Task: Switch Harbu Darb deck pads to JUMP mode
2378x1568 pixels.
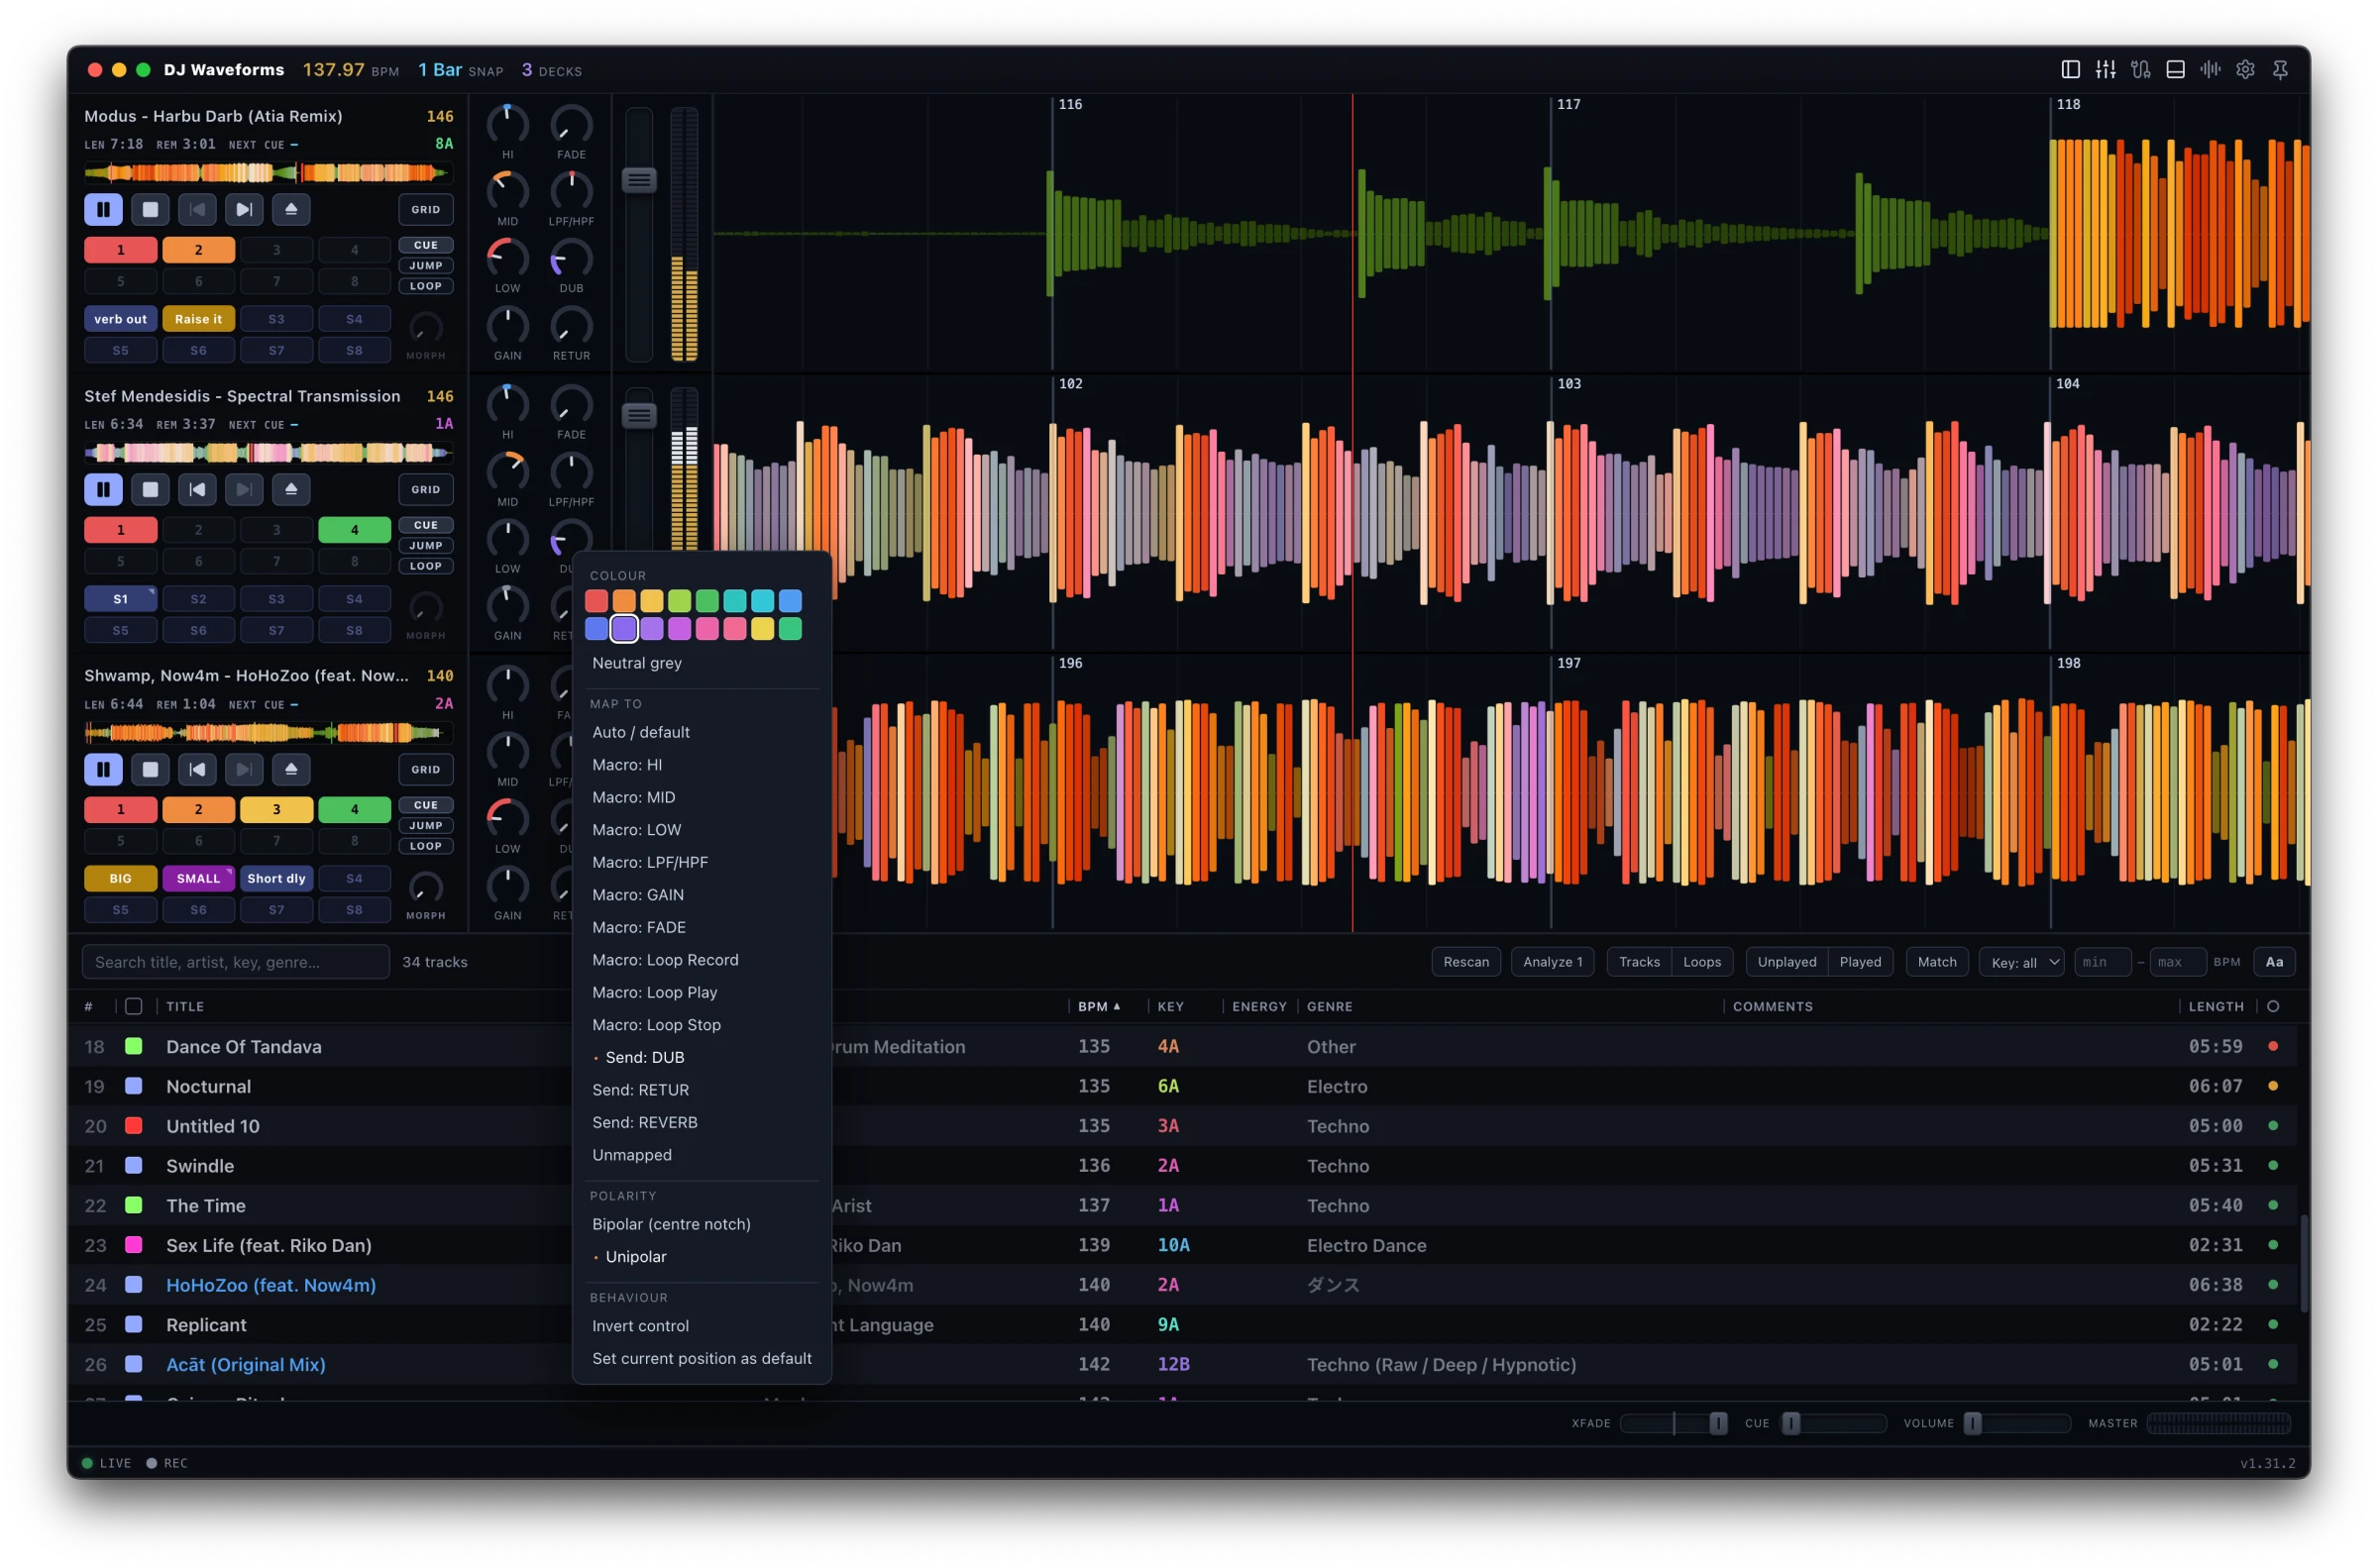Action: click(426, 265)
